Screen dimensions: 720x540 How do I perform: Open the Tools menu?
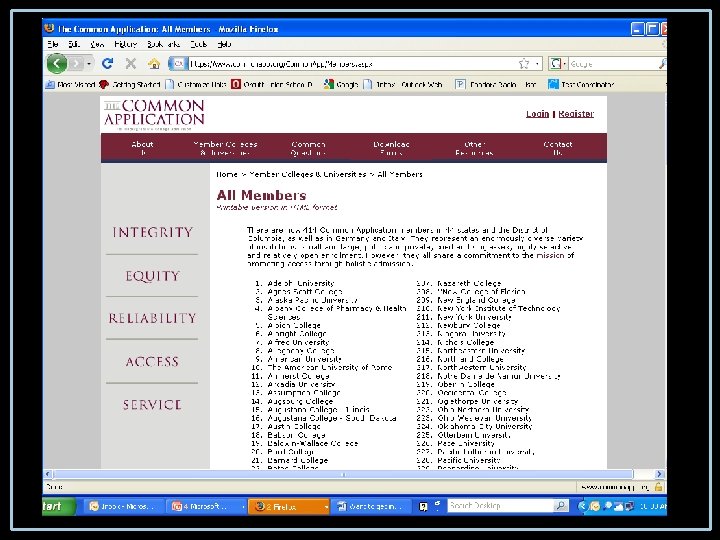point(198,44)
